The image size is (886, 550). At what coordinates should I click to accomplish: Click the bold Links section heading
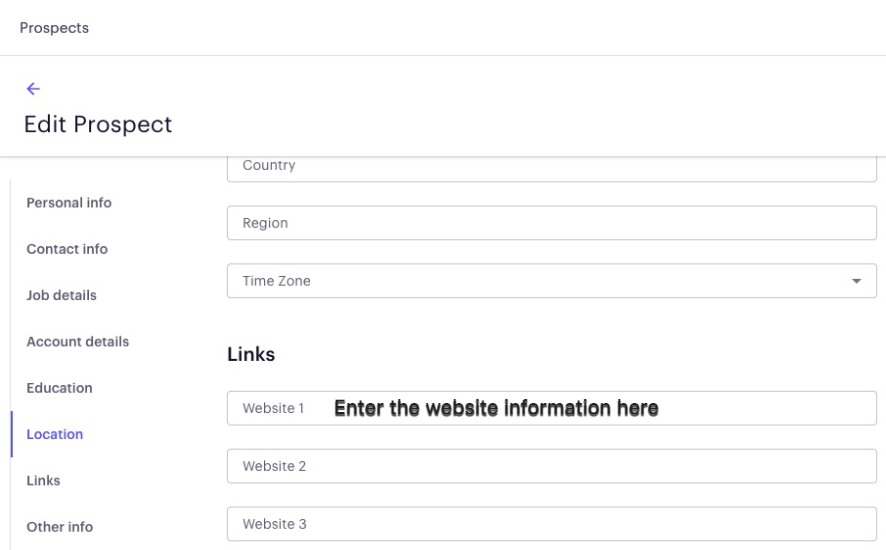(x=251, y=354)
